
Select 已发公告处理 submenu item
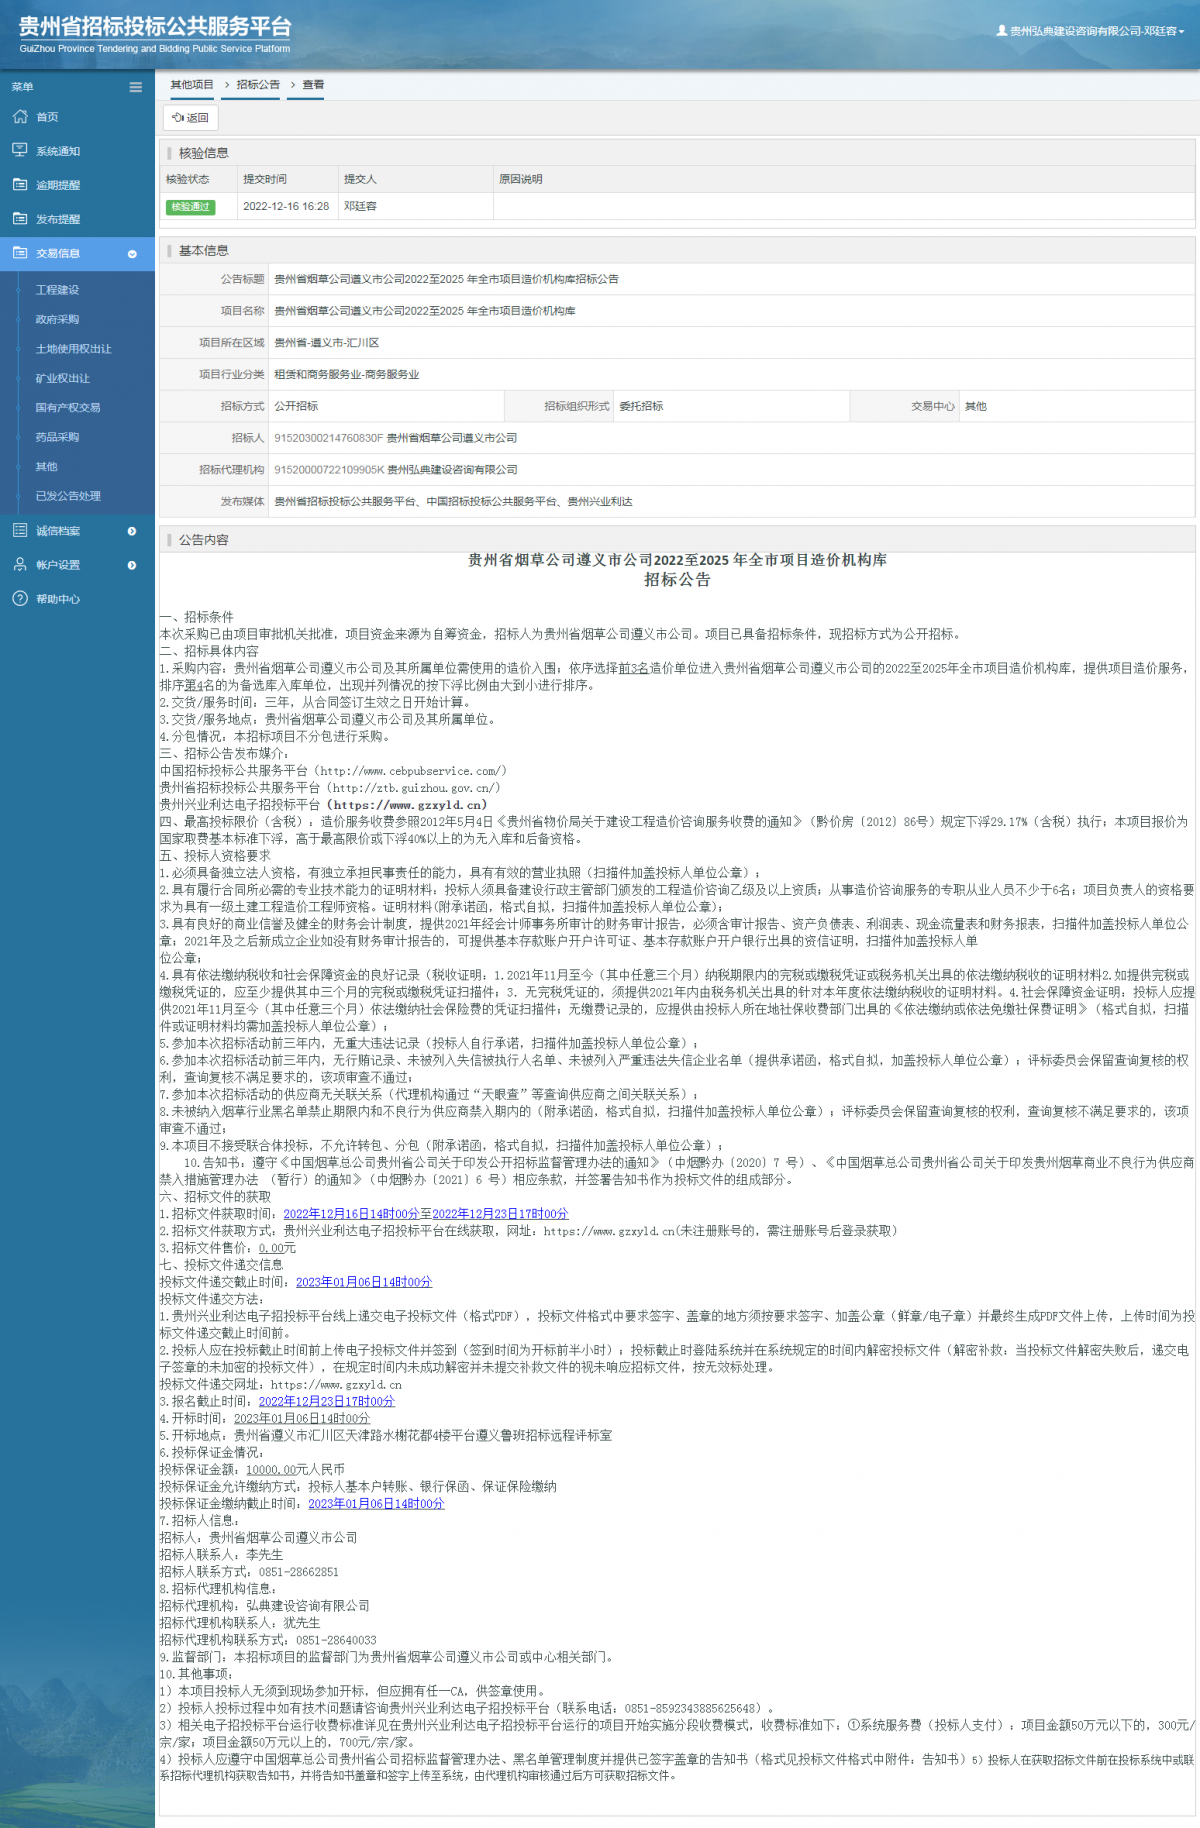click(68, 495)
